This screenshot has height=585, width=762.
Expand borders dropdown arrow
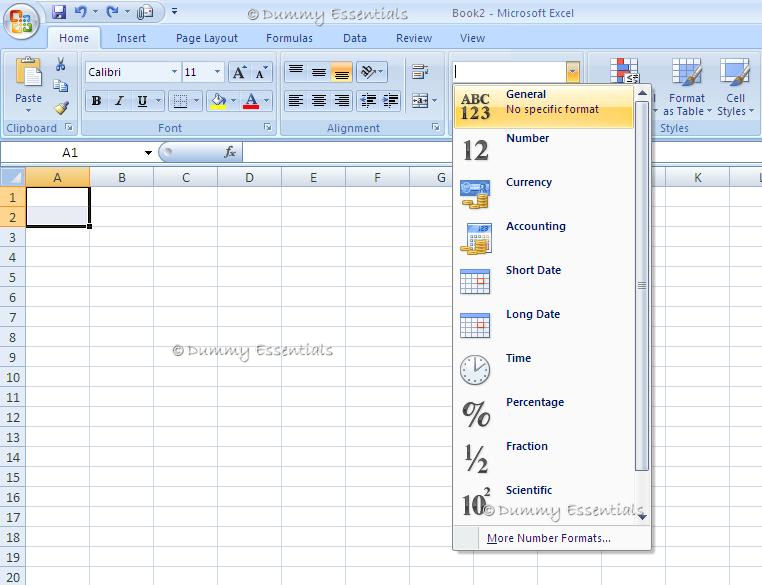tap(196, 101)
